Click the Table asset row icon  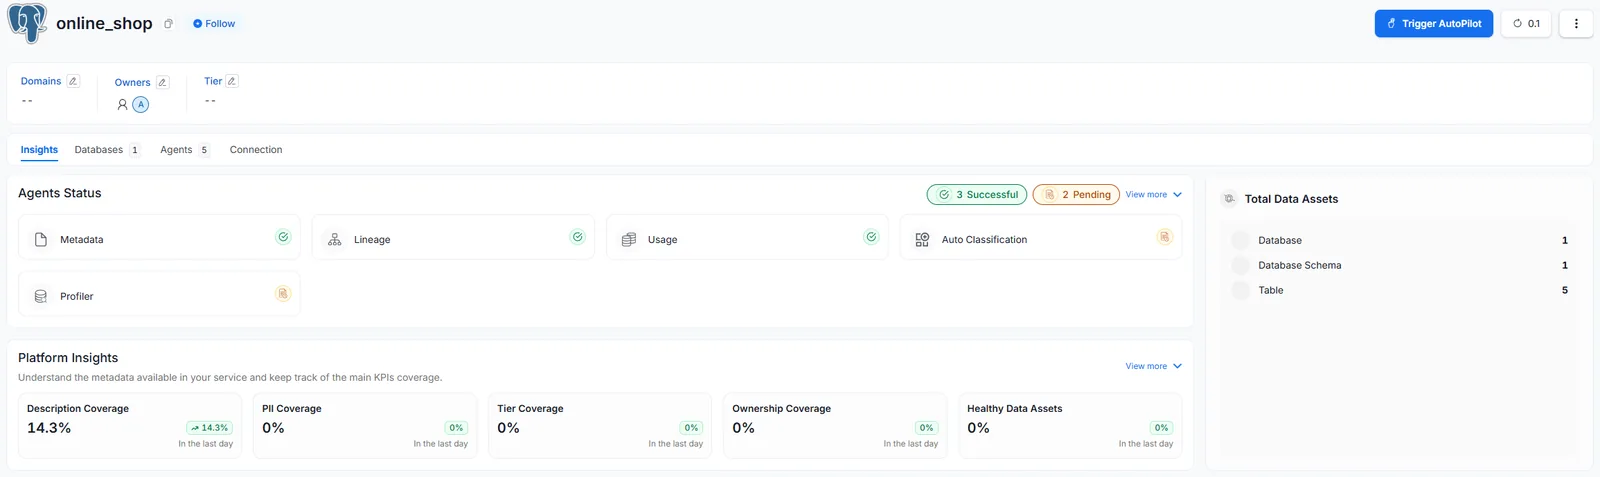point(1241,290)
